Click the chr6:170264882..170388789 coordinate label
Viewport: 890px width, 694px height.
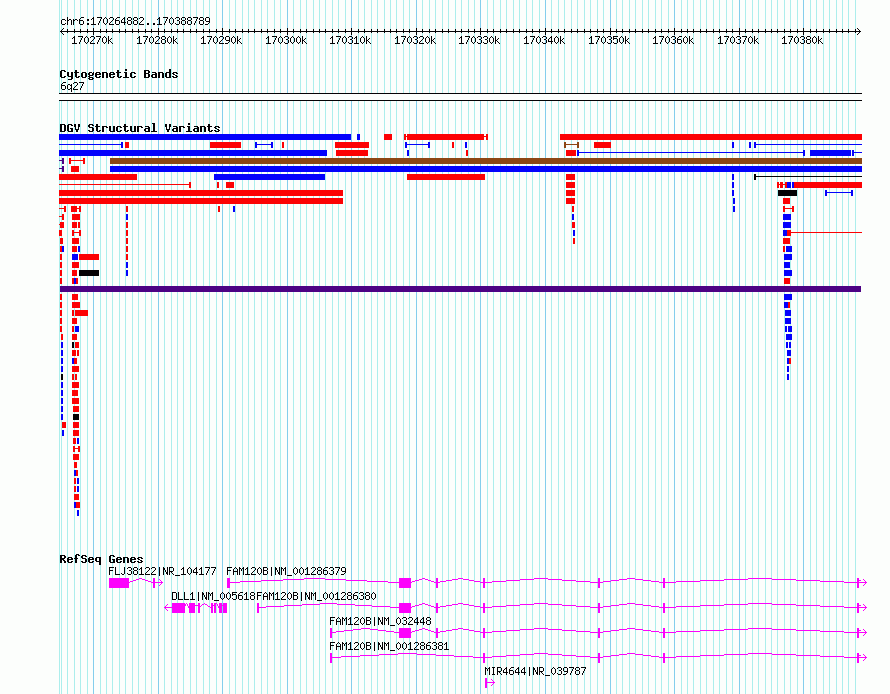click(x=135, y=21)
